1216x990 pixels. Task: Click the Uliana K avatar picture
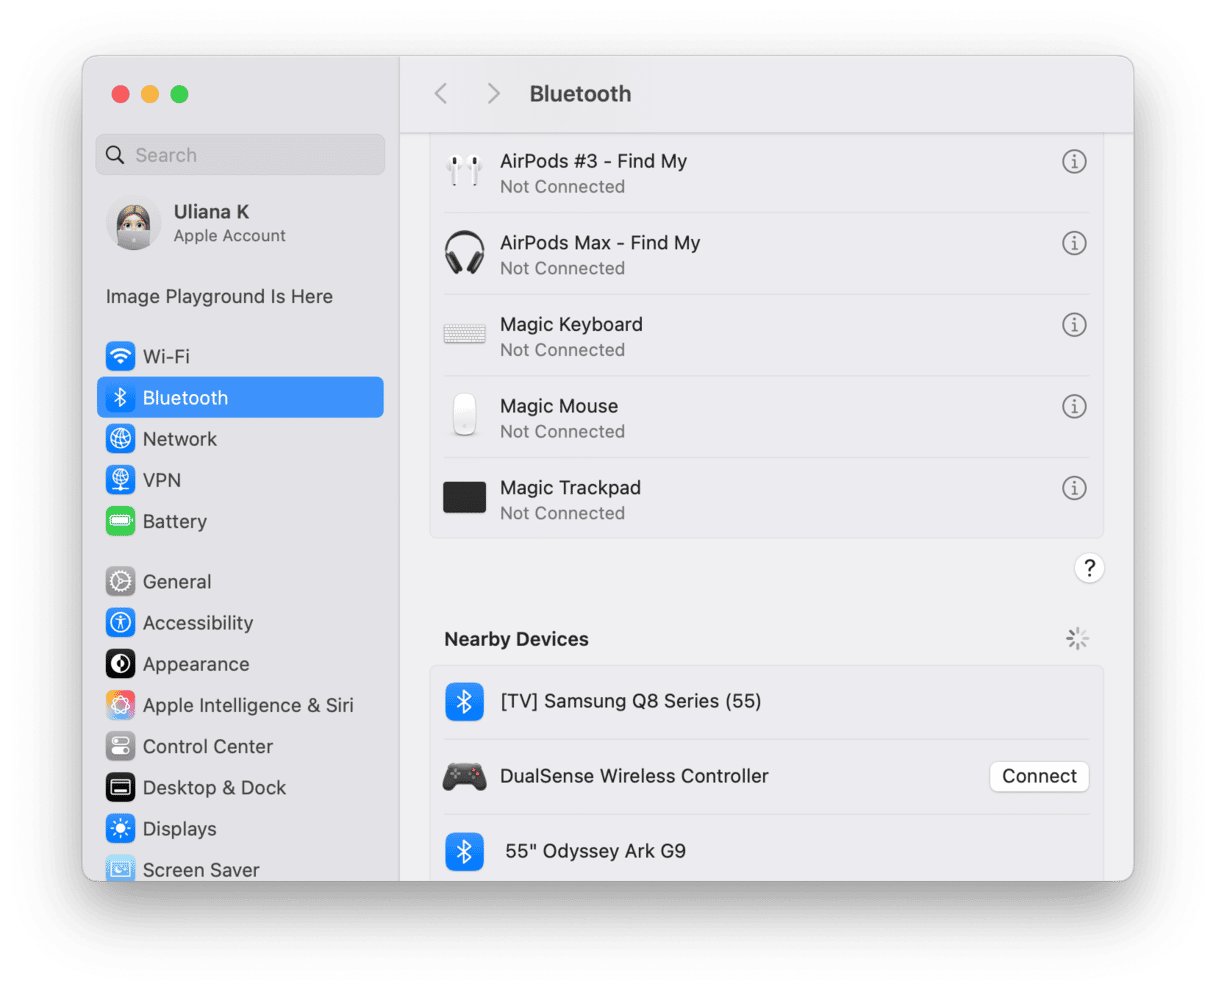coord(134,223)
